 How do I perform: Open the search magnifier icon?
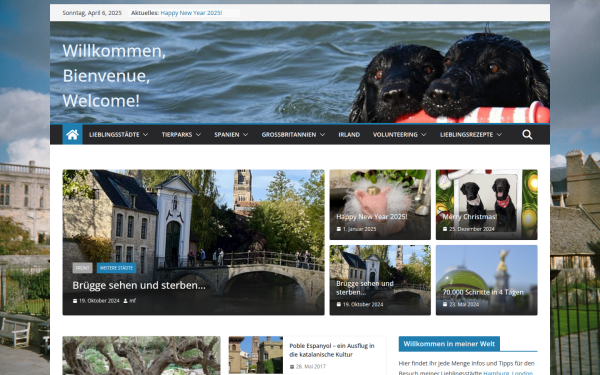point(527,135)
